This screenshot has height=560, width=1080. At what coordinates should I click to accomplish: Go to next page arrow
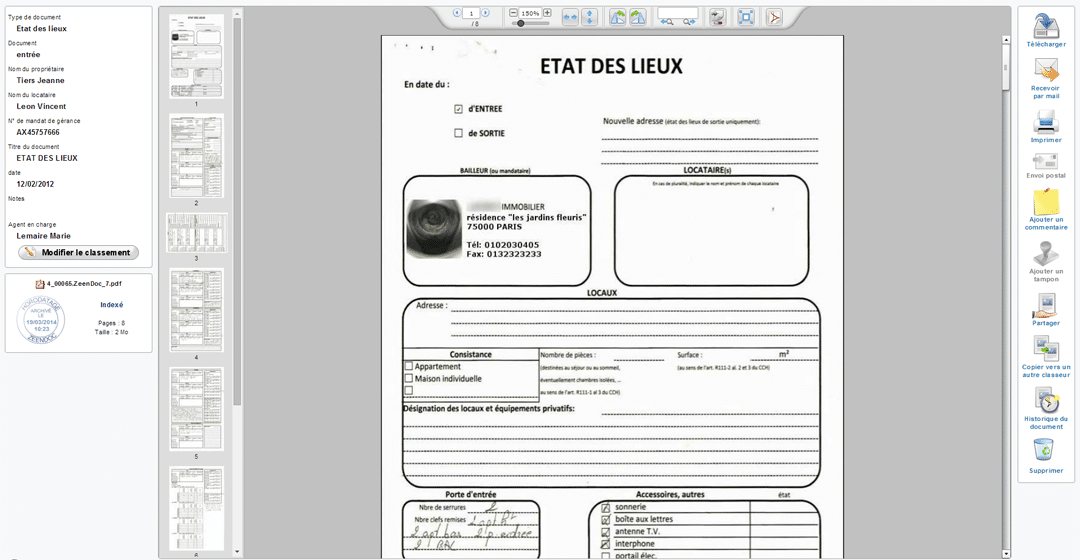tap(486, 13)
